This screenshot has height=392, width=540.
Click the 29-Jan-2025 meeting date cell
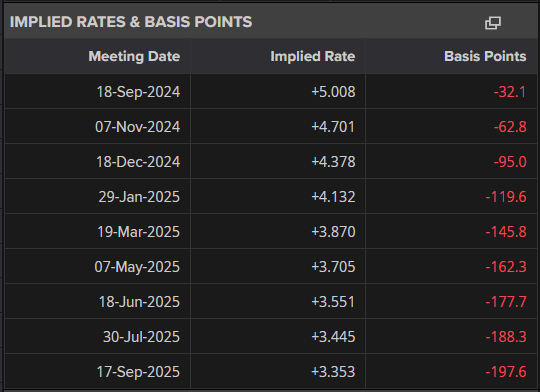pyautogui.click(x=139, y=197)
